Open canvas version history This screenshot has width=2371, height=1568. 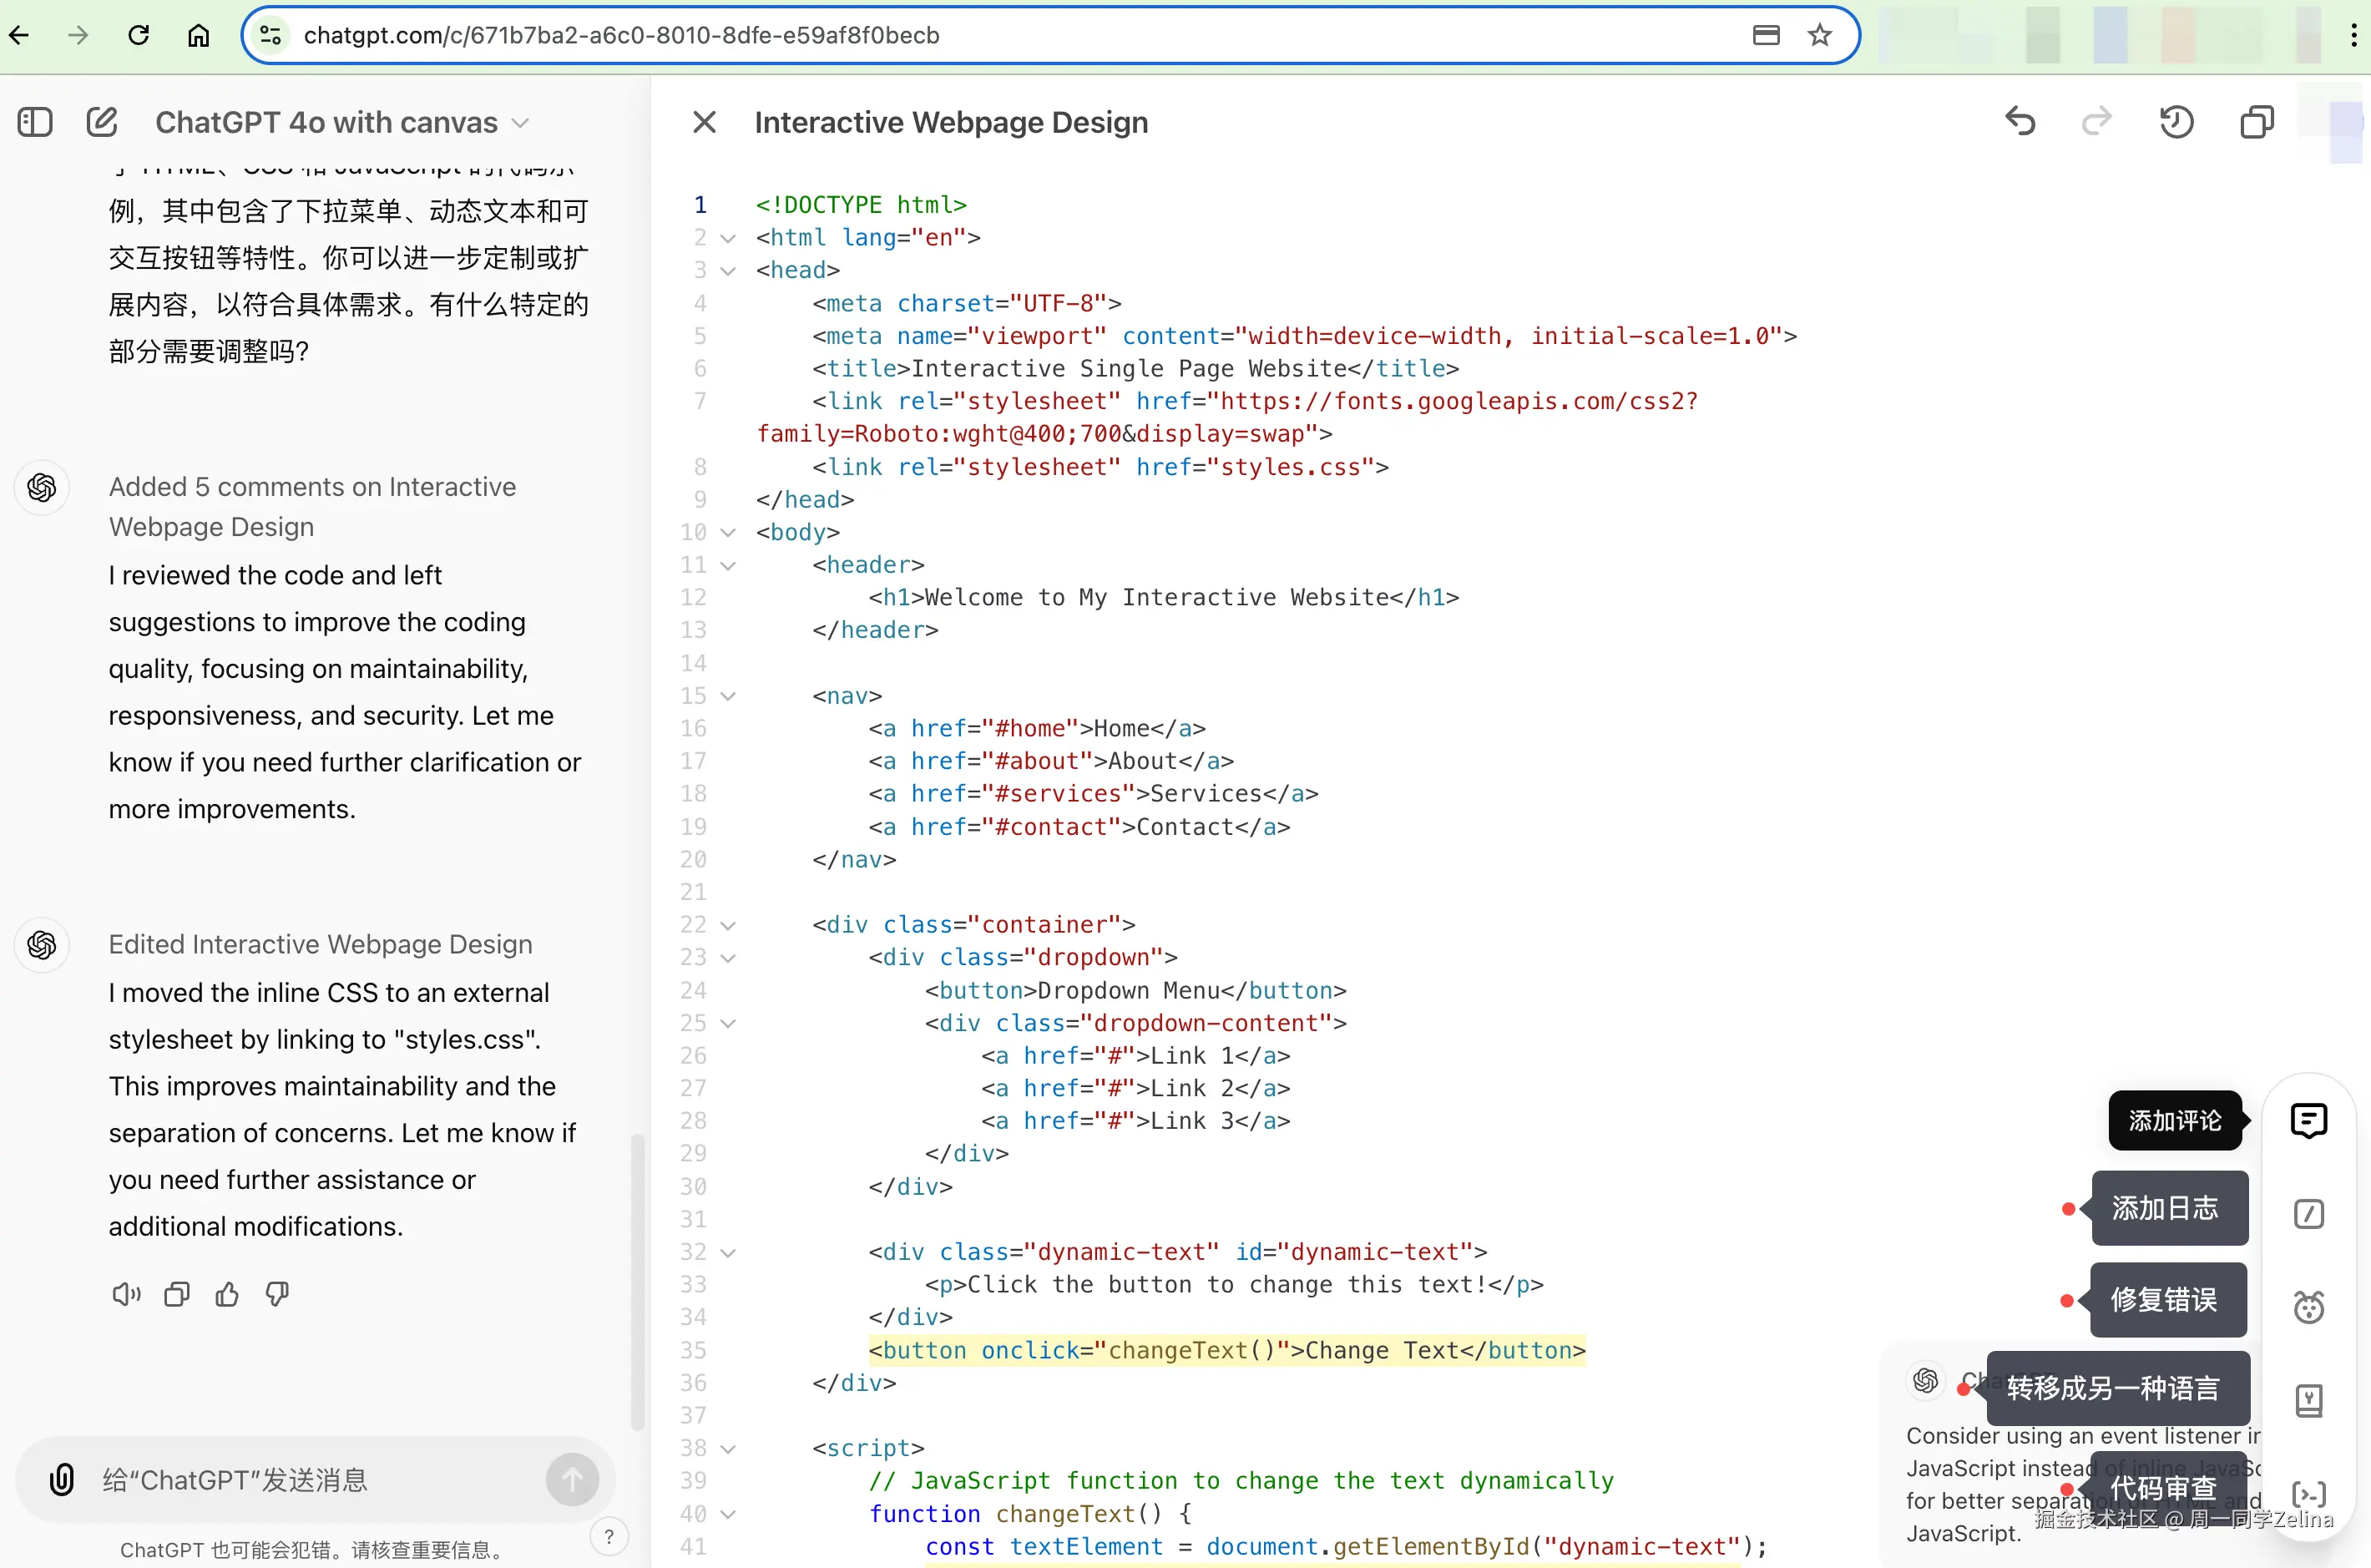click(x=2176, y=122)
